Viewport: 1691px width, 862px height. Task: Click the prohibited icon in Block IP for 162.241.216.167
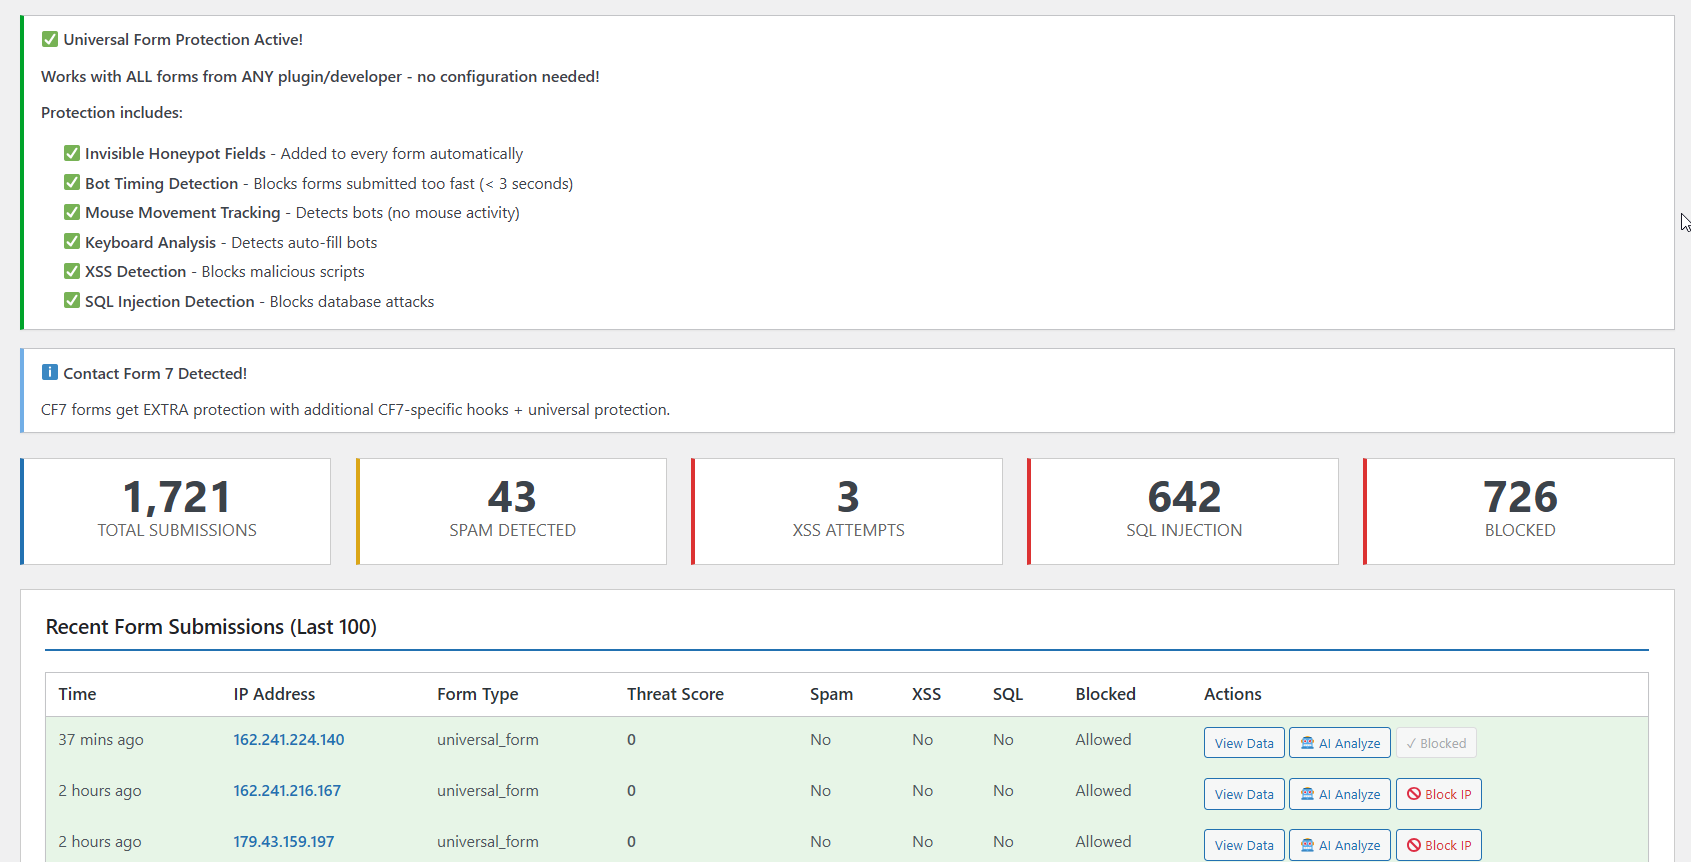(1414, 794)
